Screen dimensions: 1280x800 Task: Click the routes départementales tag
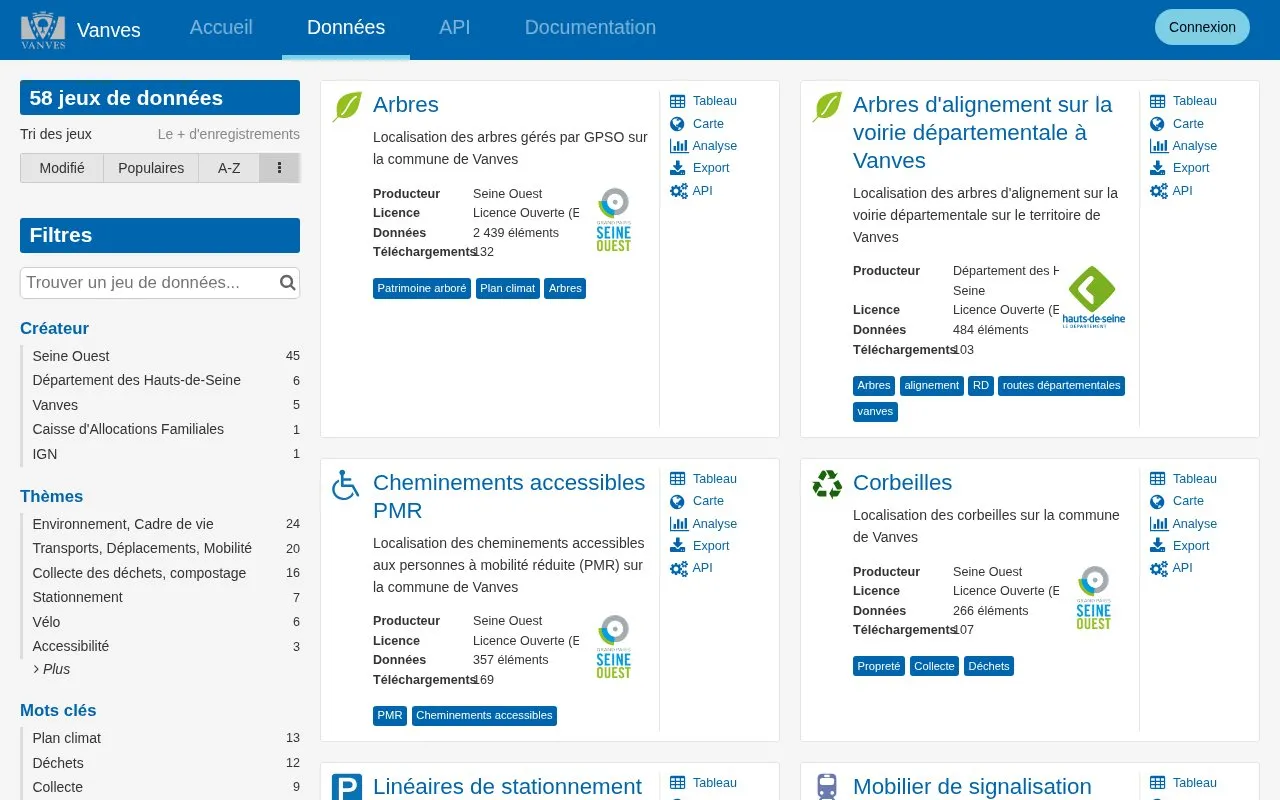1061,386
